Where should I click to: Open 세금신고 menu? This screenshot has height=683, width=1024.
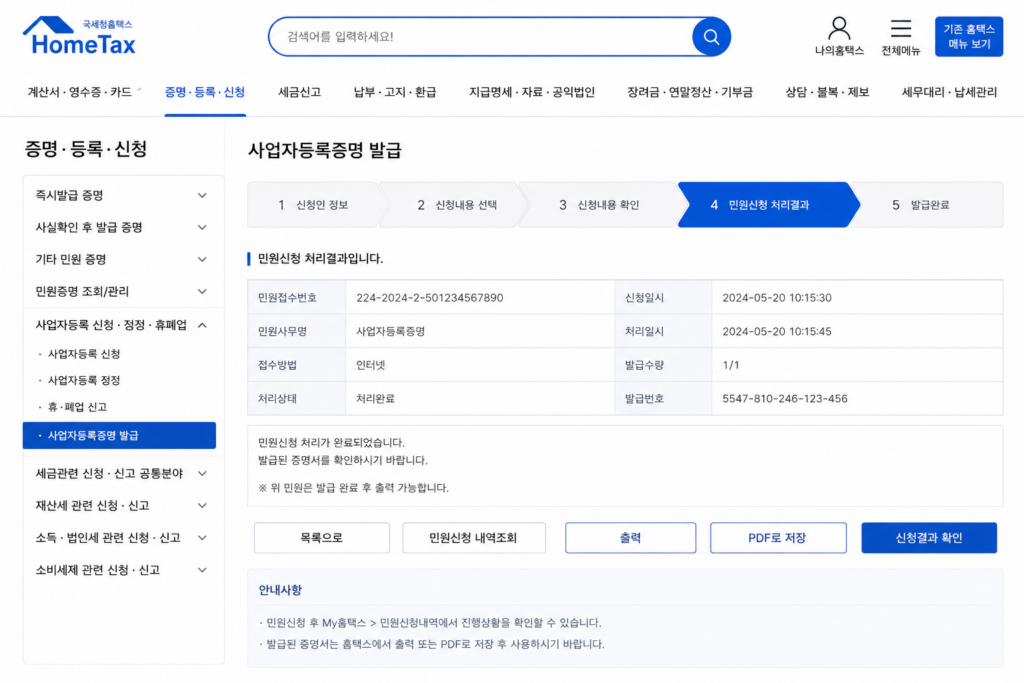[x=299, y=92]
